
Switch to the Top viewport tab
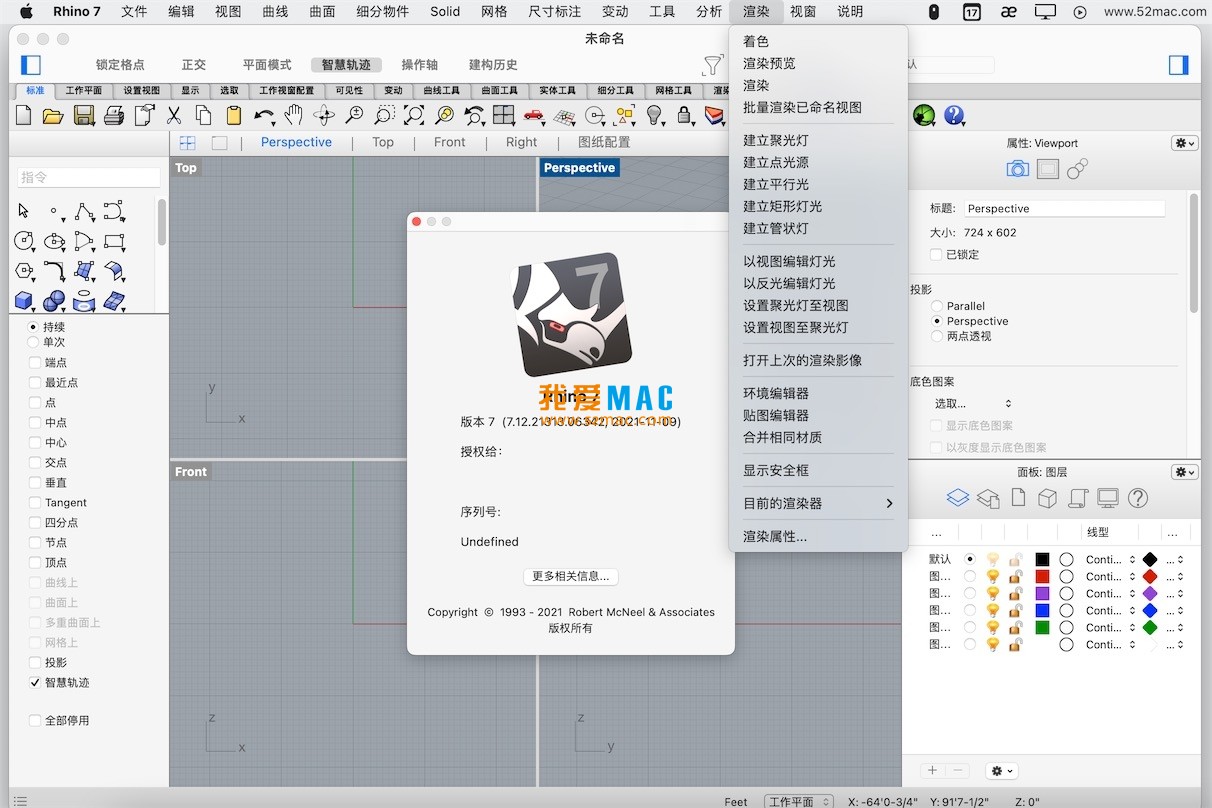coord(383,142)
